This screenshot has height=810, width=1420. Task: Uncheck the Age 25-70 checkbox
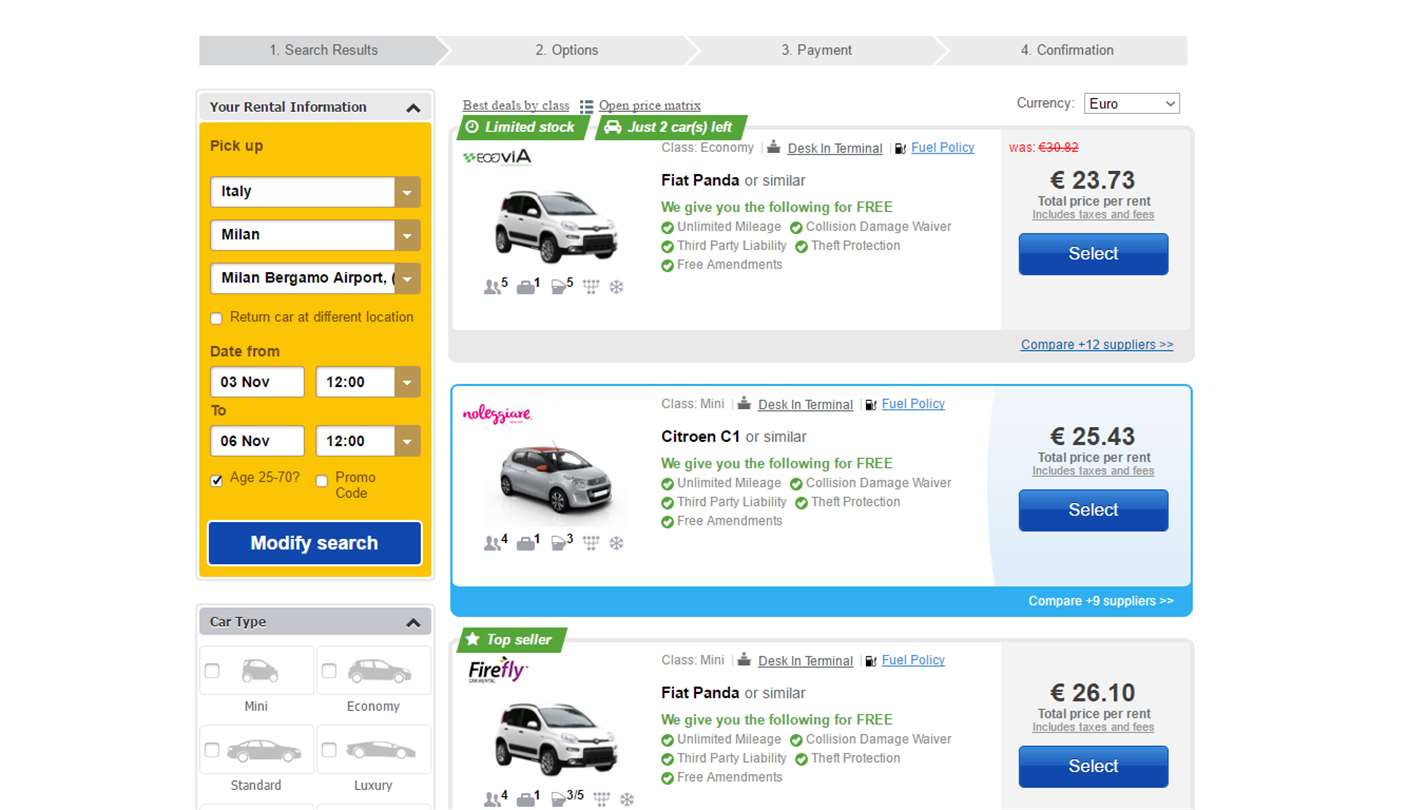click(x=216, y=480)
